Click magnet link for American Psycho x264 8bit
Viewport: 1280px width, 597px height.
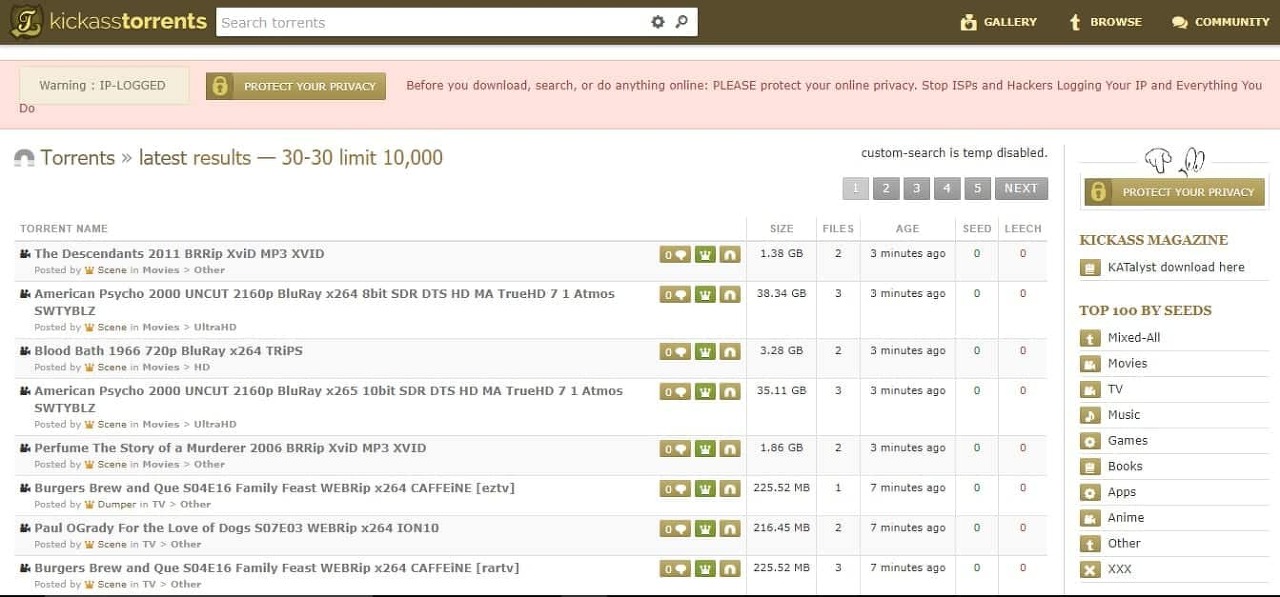coord(730,295)
